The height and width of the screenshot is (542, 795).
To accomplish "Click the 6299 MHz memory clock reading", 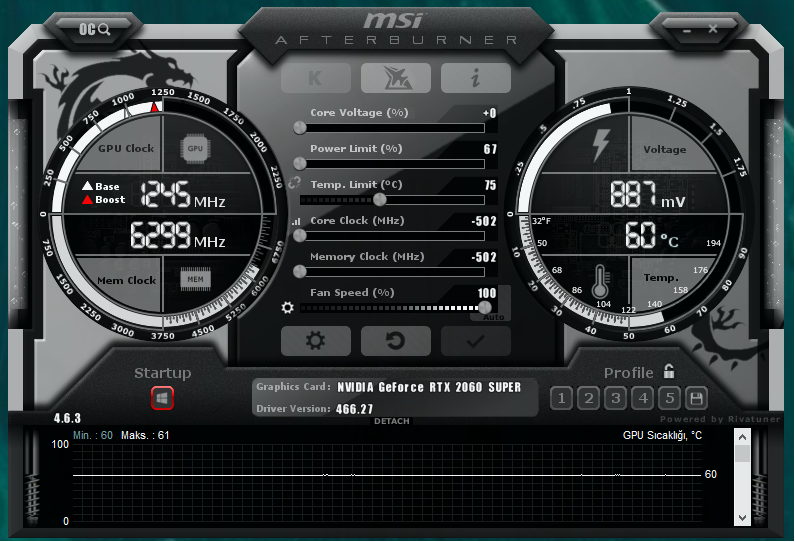I will (x=177, y=235).
